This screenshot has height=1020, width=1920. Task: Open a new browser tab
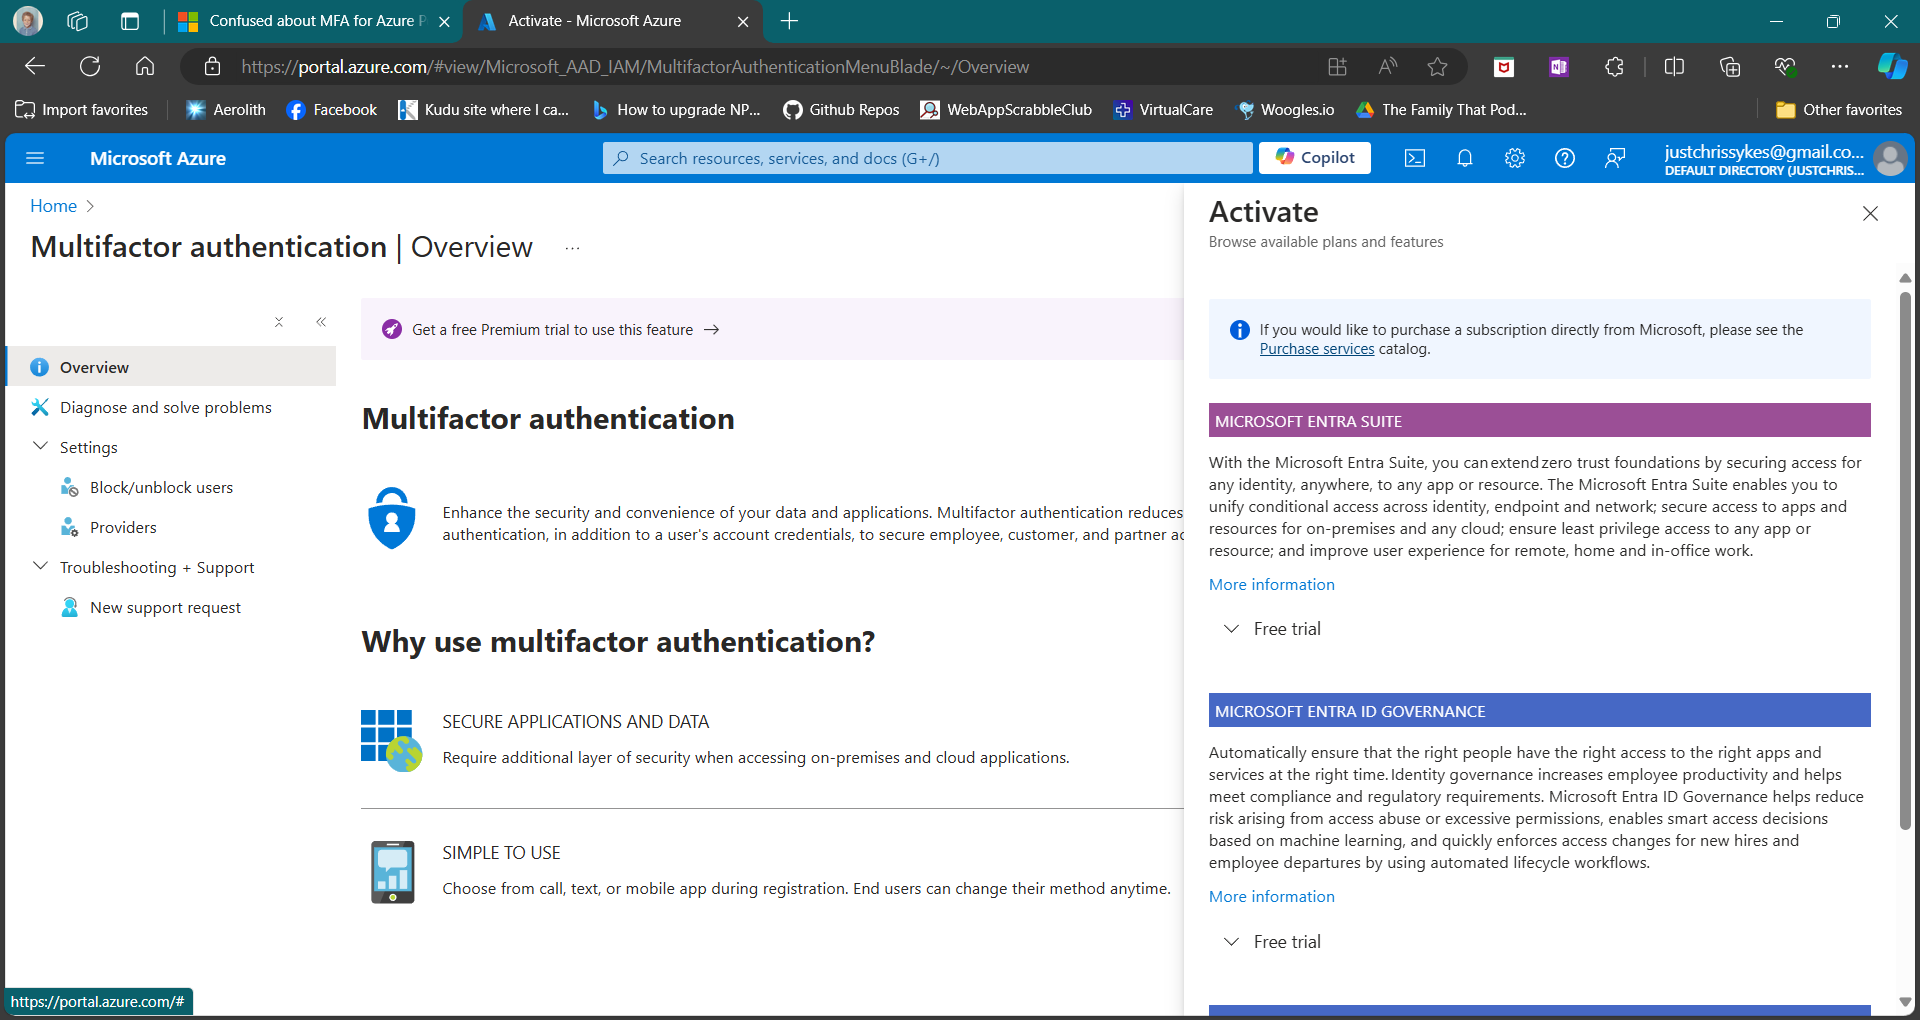(789, 21)
